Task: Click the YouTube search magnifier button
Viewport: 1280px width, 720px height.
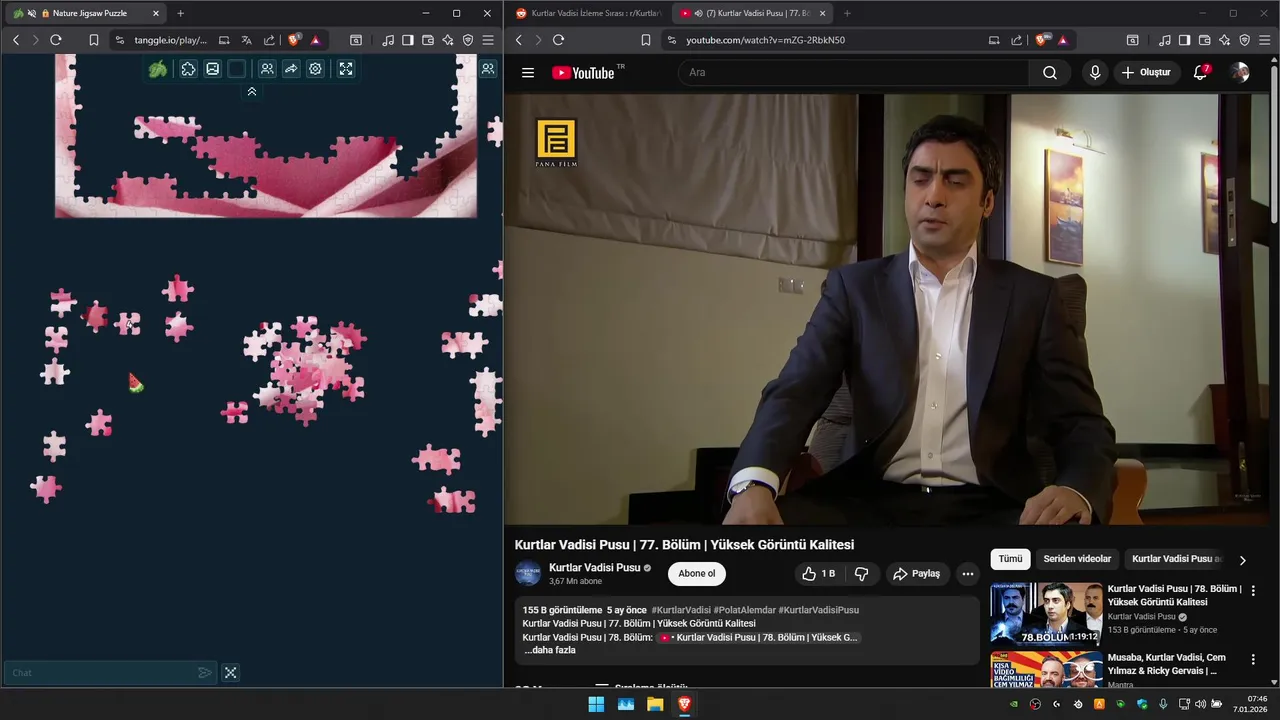Action: 1049,73
